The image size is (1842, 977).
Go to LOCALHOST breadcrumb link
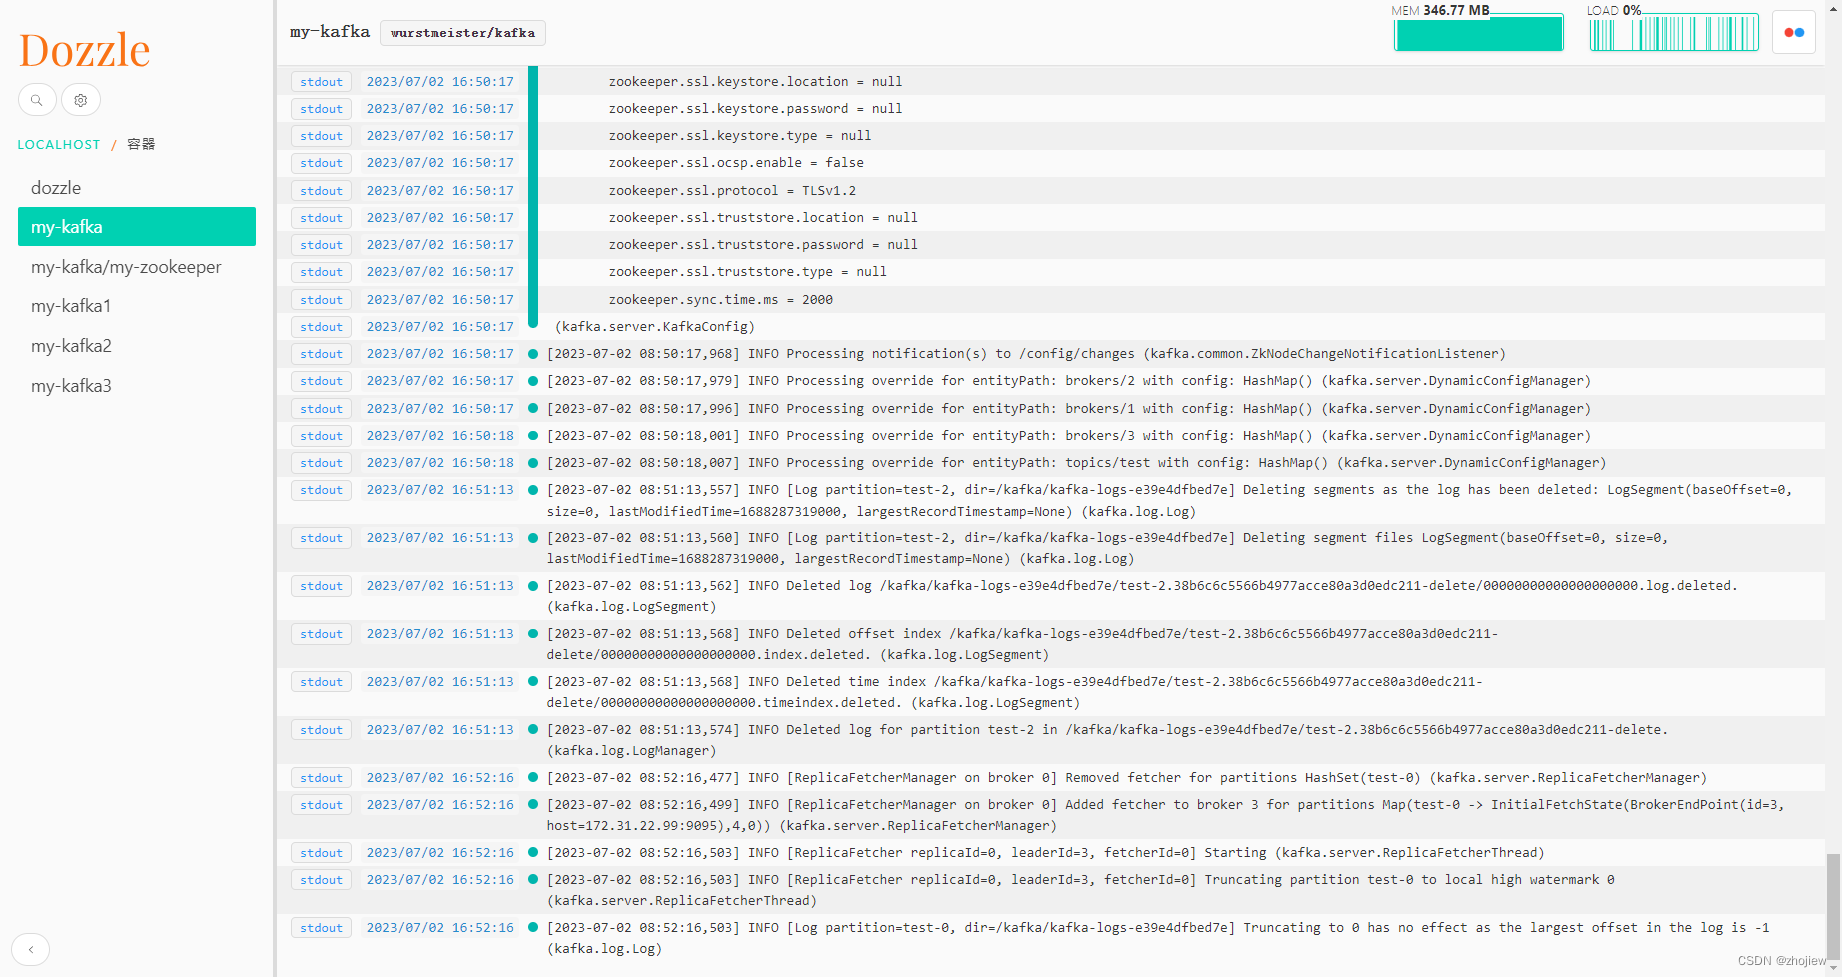tap(59, 144)
